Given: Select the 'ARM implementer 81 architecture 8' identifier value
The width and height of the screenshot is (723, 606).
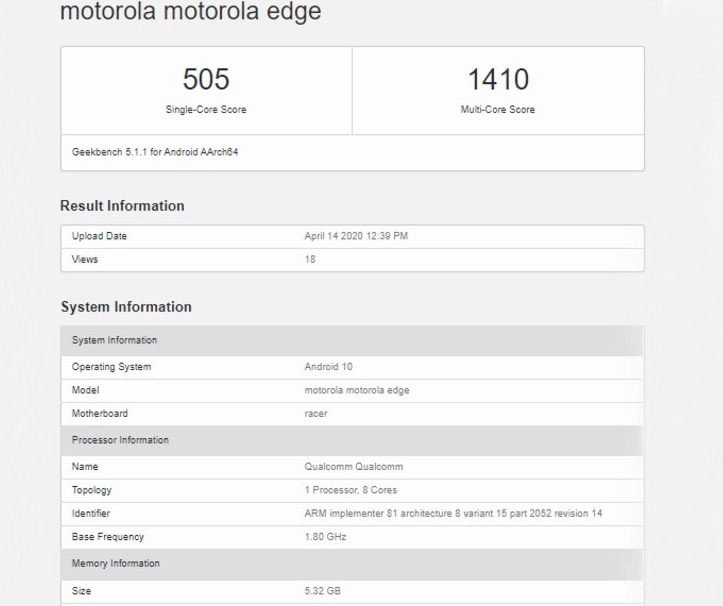Looking at the screenshot, I should 453,513.
